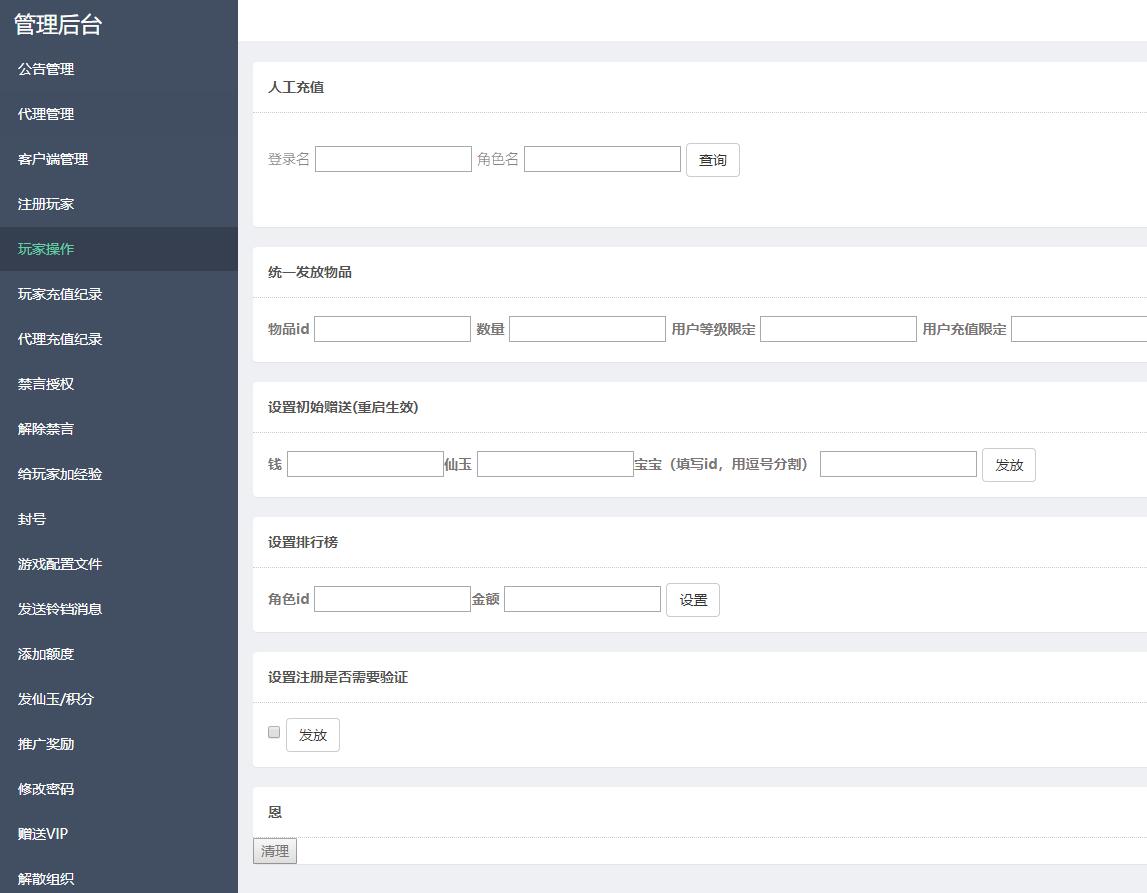Focus the 角色id input field
This screenshot has height=893, width=1147.
coord(392,599)
